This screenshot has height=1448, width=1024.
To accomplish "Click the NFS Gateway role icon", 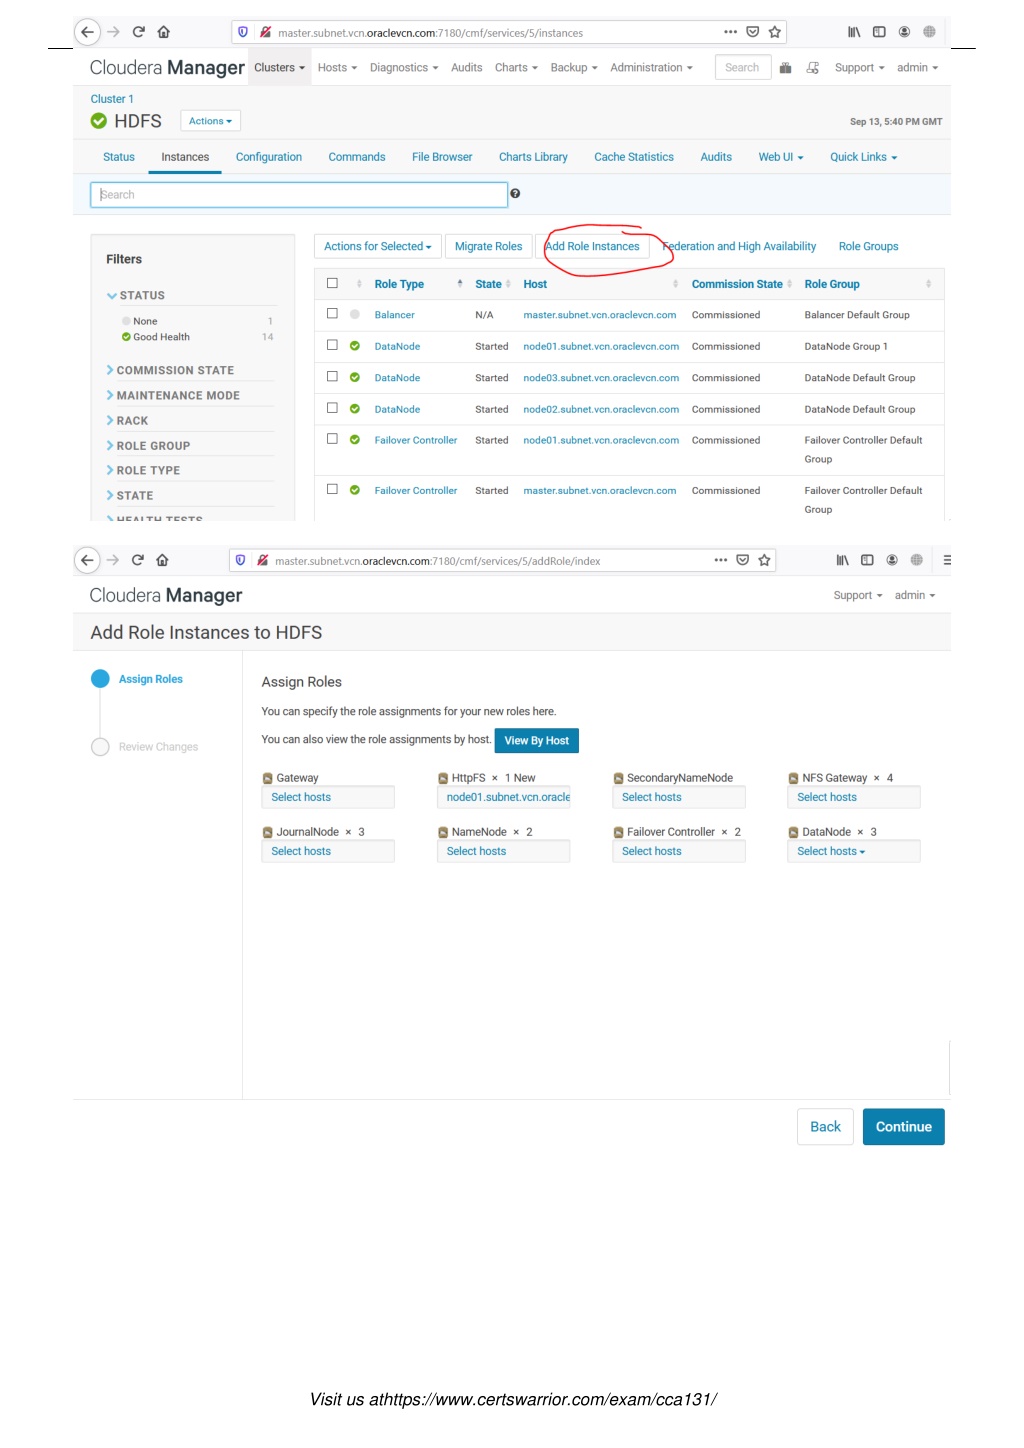I will click(794, 778).
